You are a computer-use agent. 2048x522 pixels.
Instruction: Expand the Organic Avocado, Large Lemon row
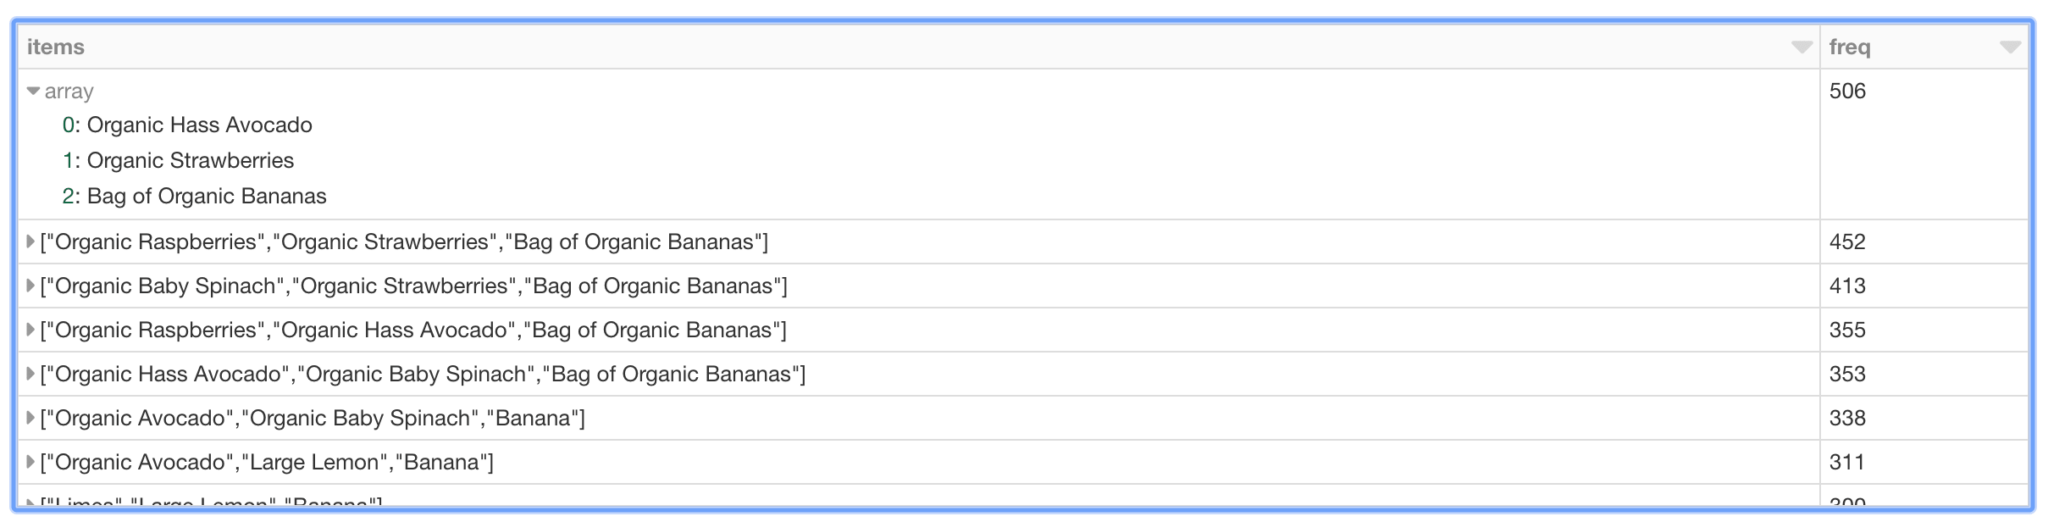click(31, 462)
